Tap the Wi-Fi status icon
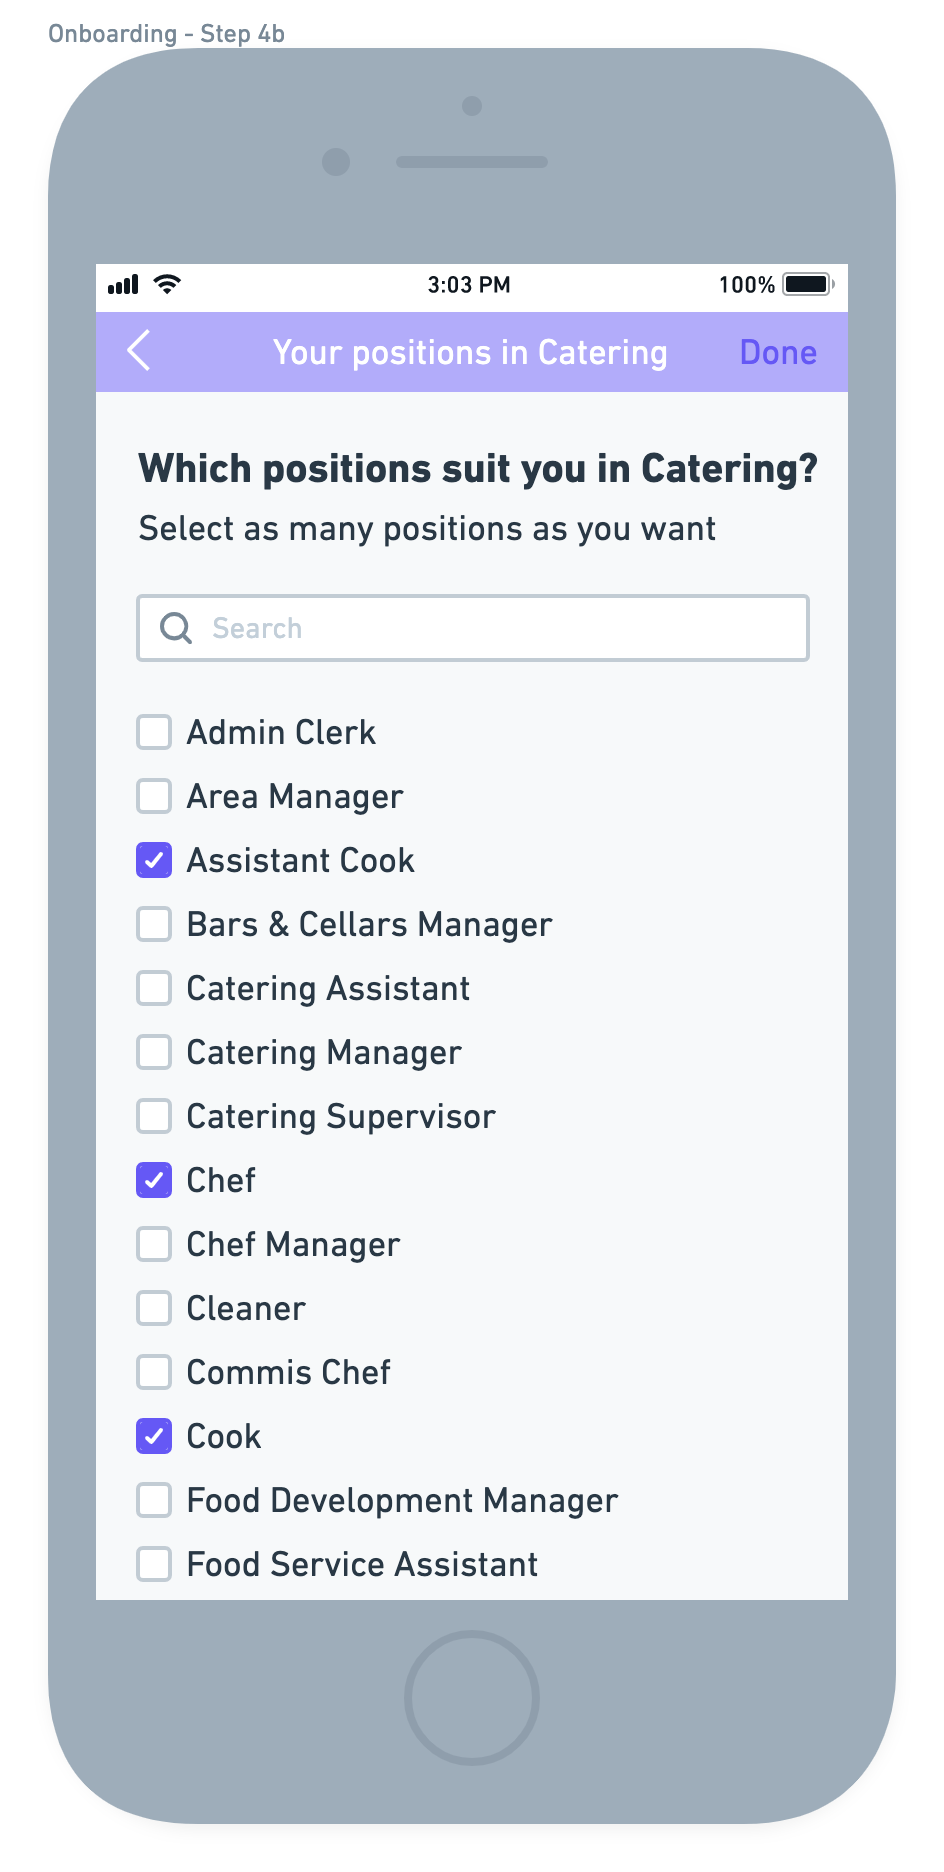This screenshot has height=1872, width=944. (167, 284)
